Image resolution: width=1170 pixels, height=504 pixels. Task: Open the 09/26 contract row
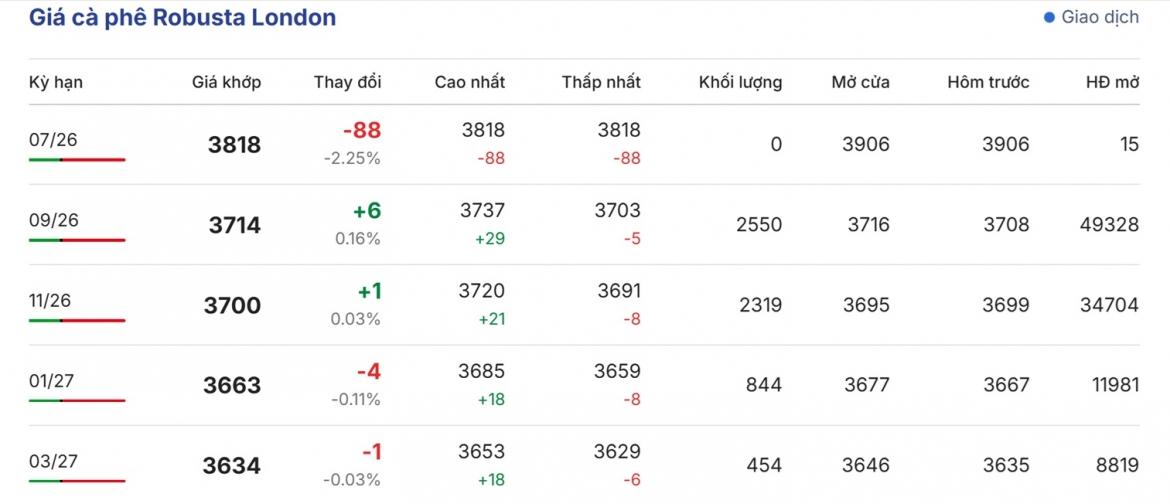pos(584,225)
